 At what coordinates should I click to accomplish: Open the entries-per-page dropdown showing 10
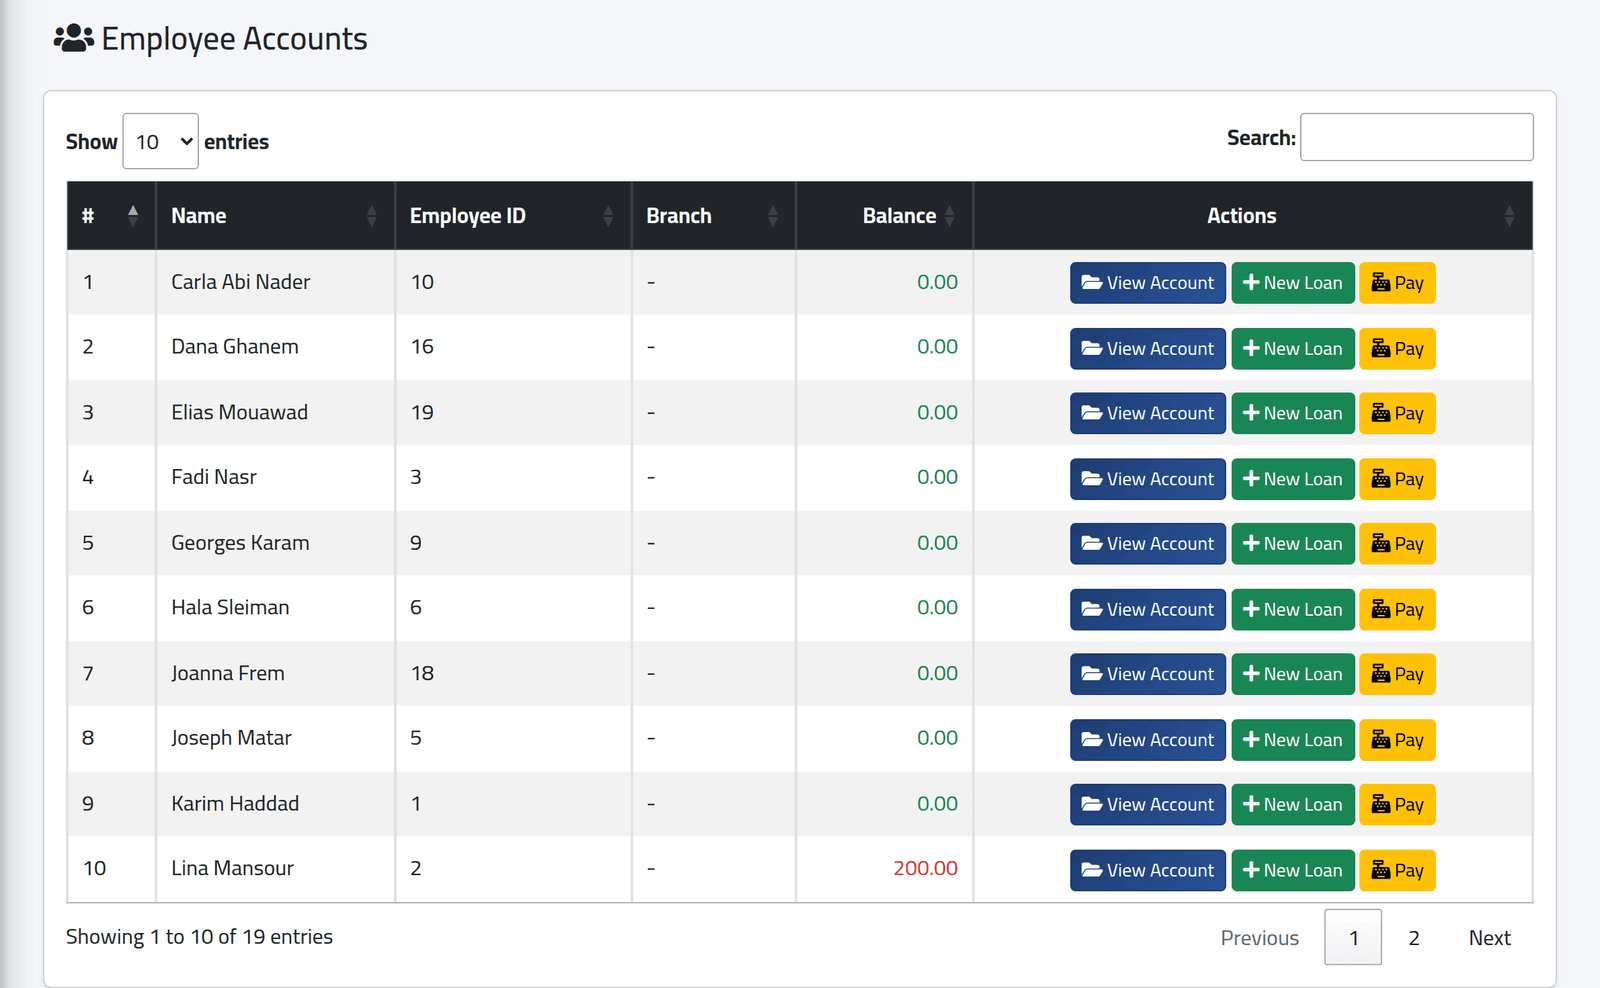tap(160, 141)
